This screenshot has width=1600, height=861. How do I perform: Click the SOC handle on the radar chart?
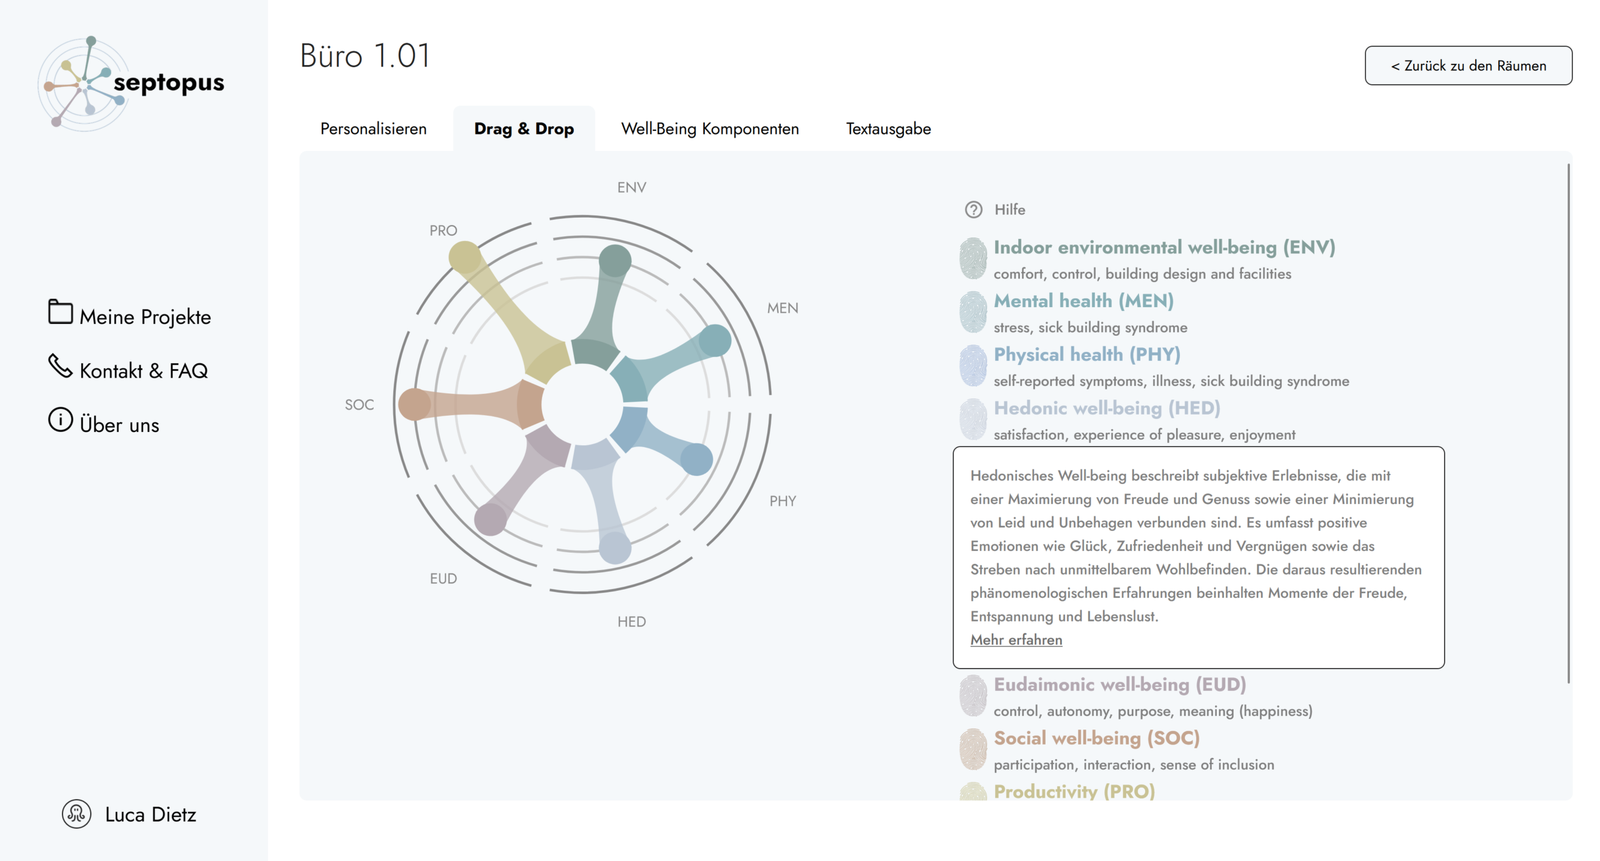click(x=414, y=404)
